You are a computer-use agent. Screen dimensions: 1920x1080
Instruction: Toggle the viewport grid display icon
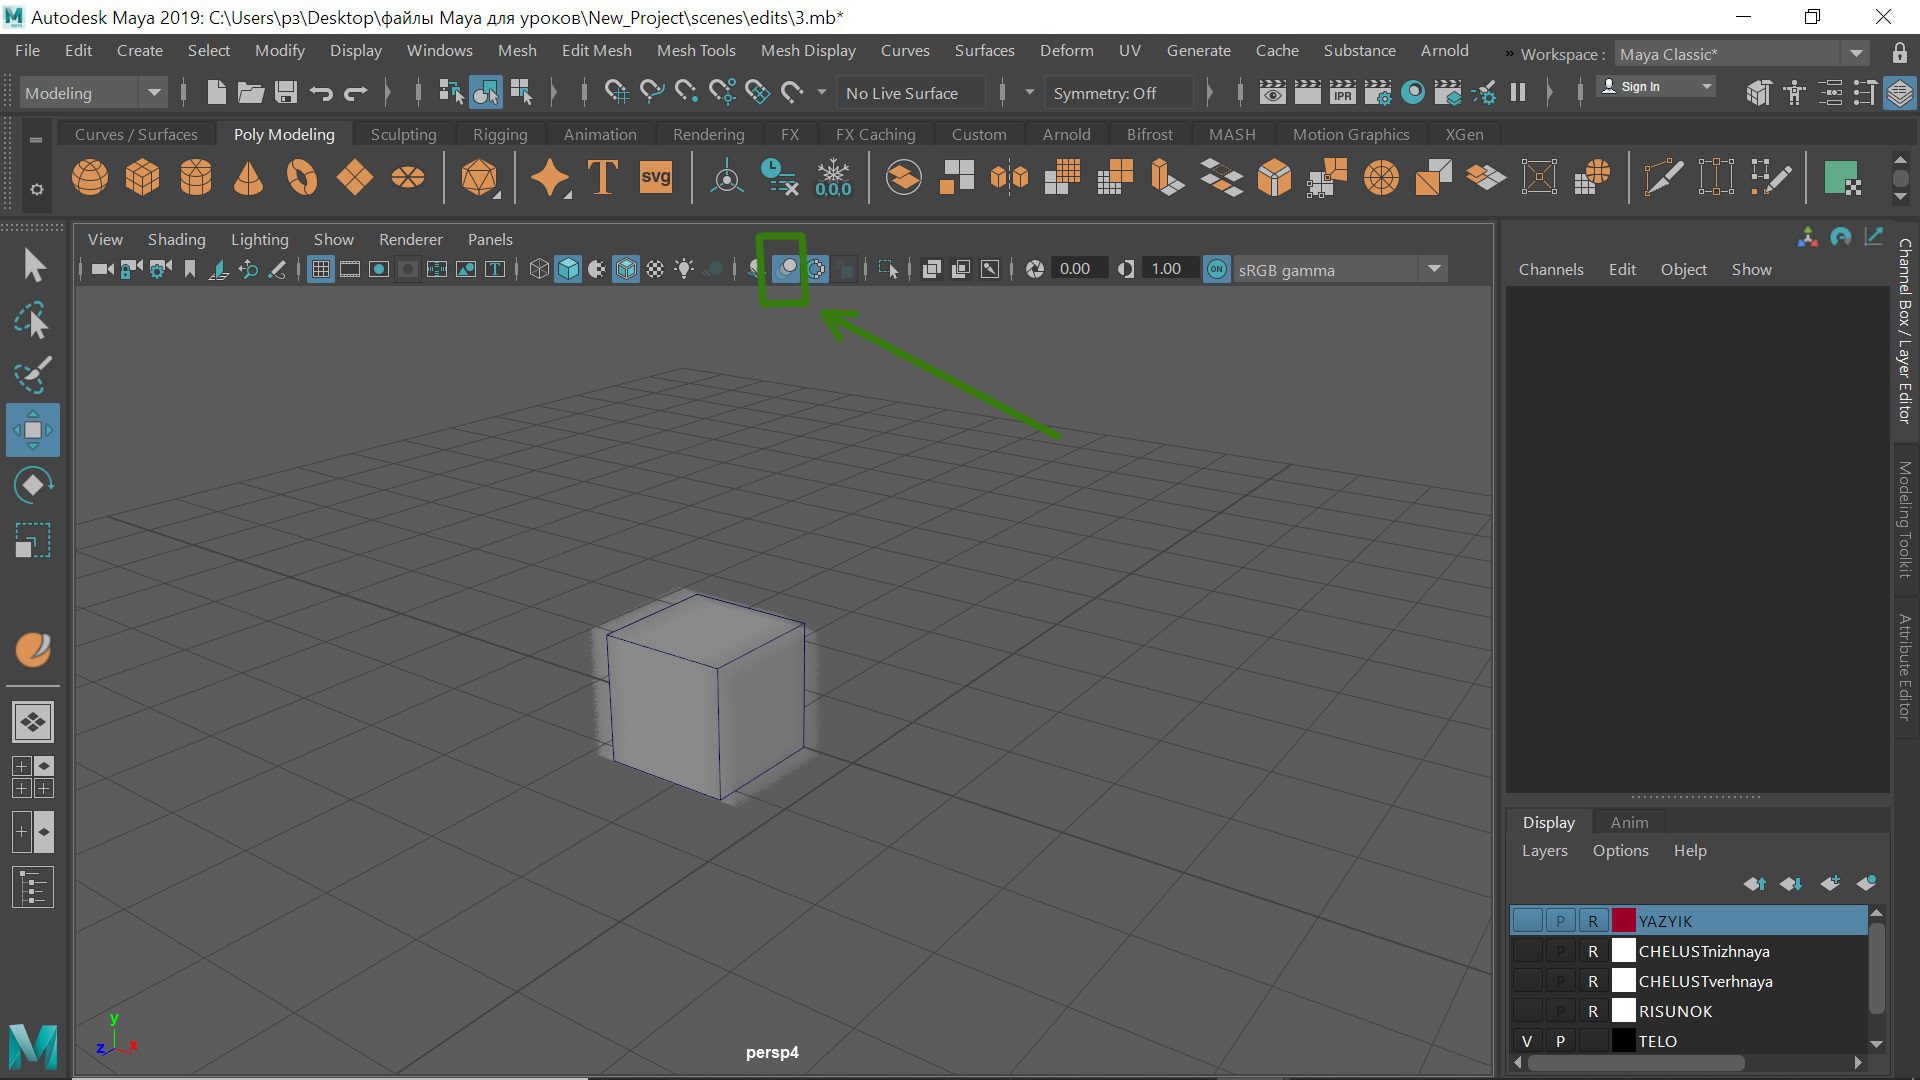click(x=321, y=269)
